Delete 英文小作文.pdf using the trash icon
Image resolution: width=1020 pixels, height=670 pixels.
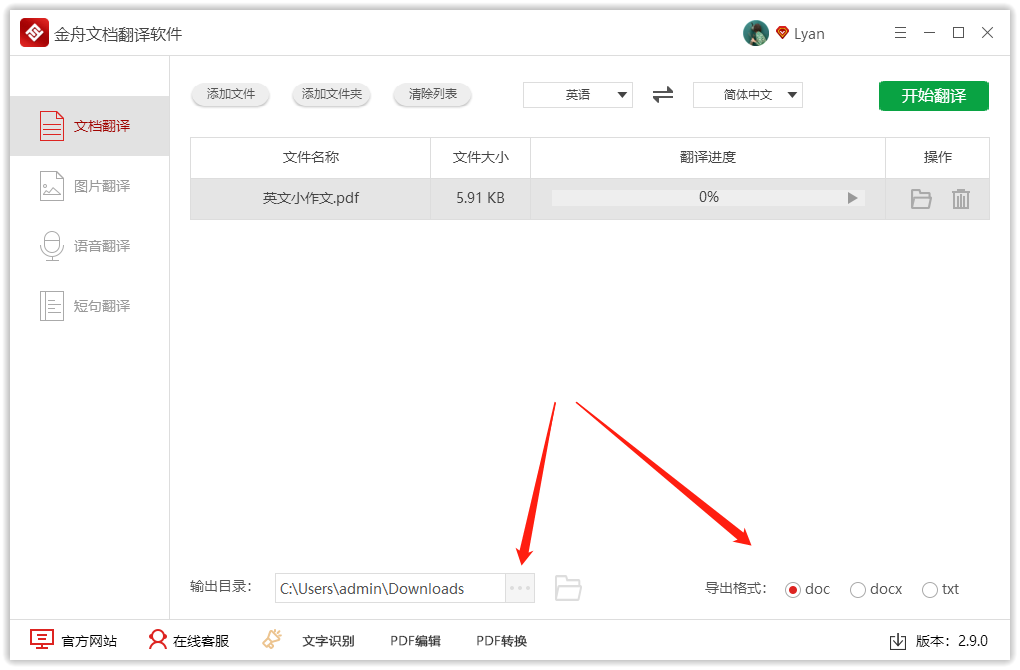[960, 198]
